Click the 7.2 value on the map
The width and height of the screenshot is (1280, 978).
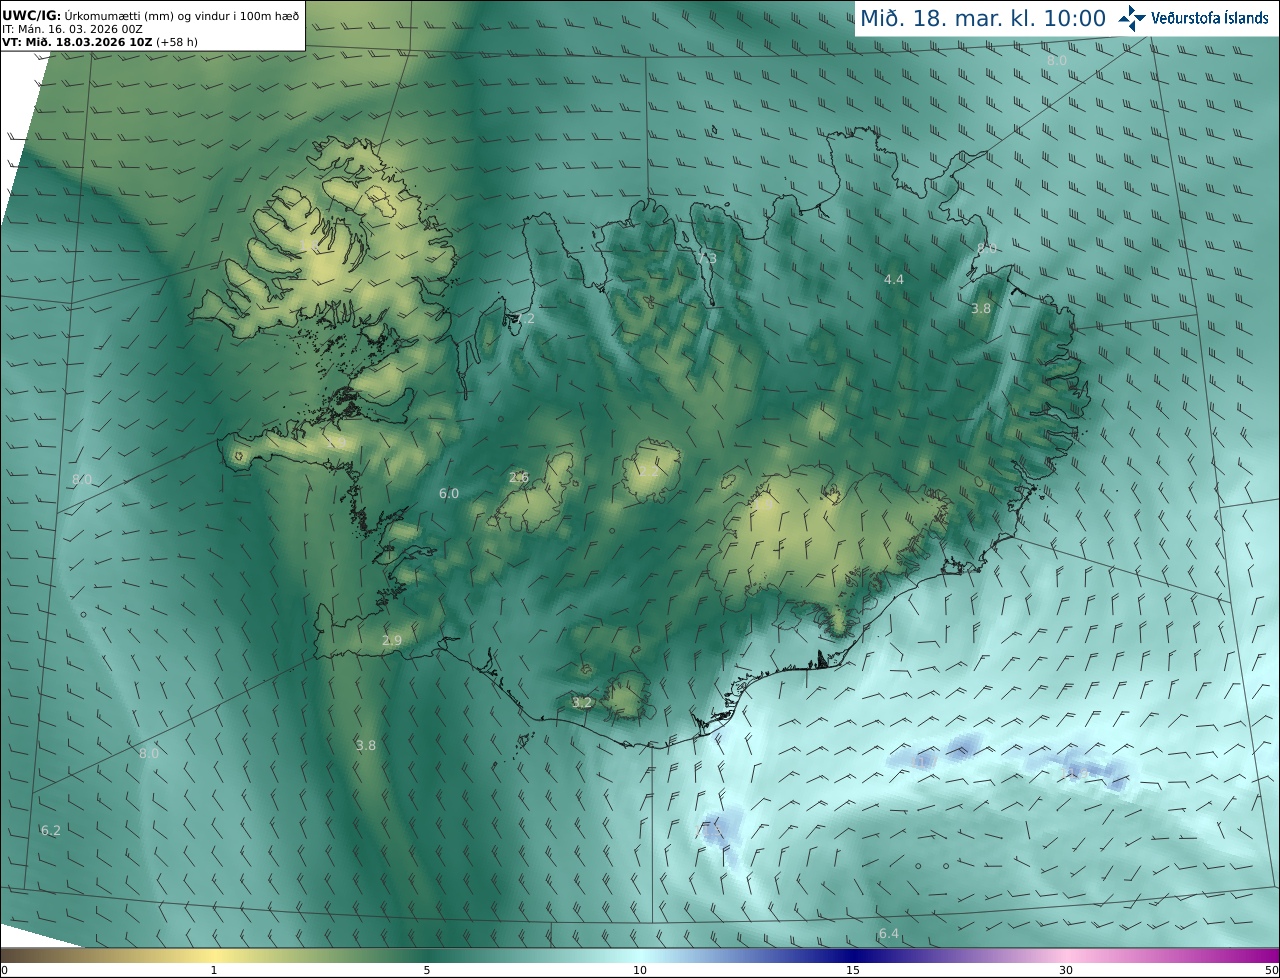click(525, 319)
